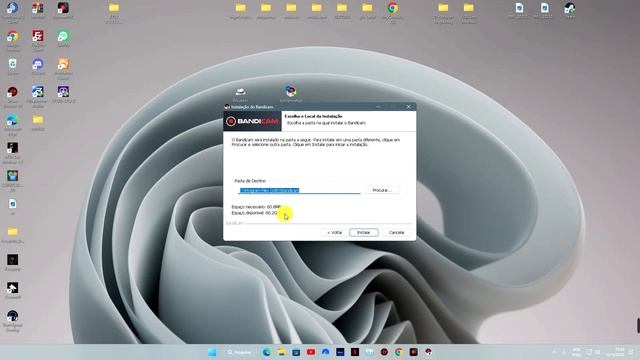640x360 pixels.
Task: Click the taskbar search box
Action: pyautogui.click(x=239, y=352)
